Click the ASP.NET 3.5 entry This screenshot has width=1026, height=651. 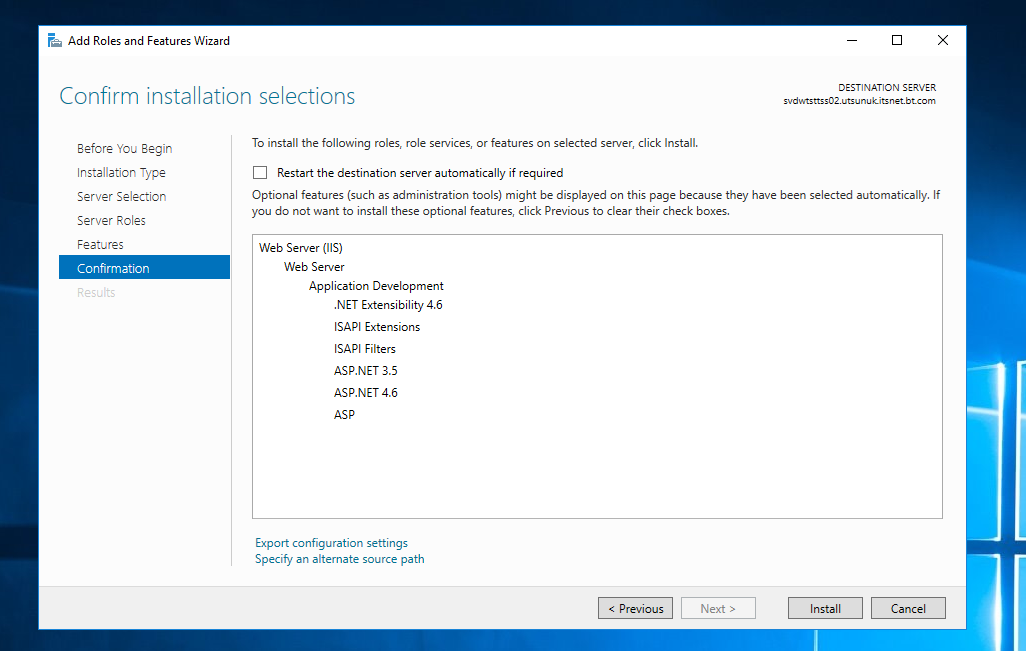coord(366,371)
